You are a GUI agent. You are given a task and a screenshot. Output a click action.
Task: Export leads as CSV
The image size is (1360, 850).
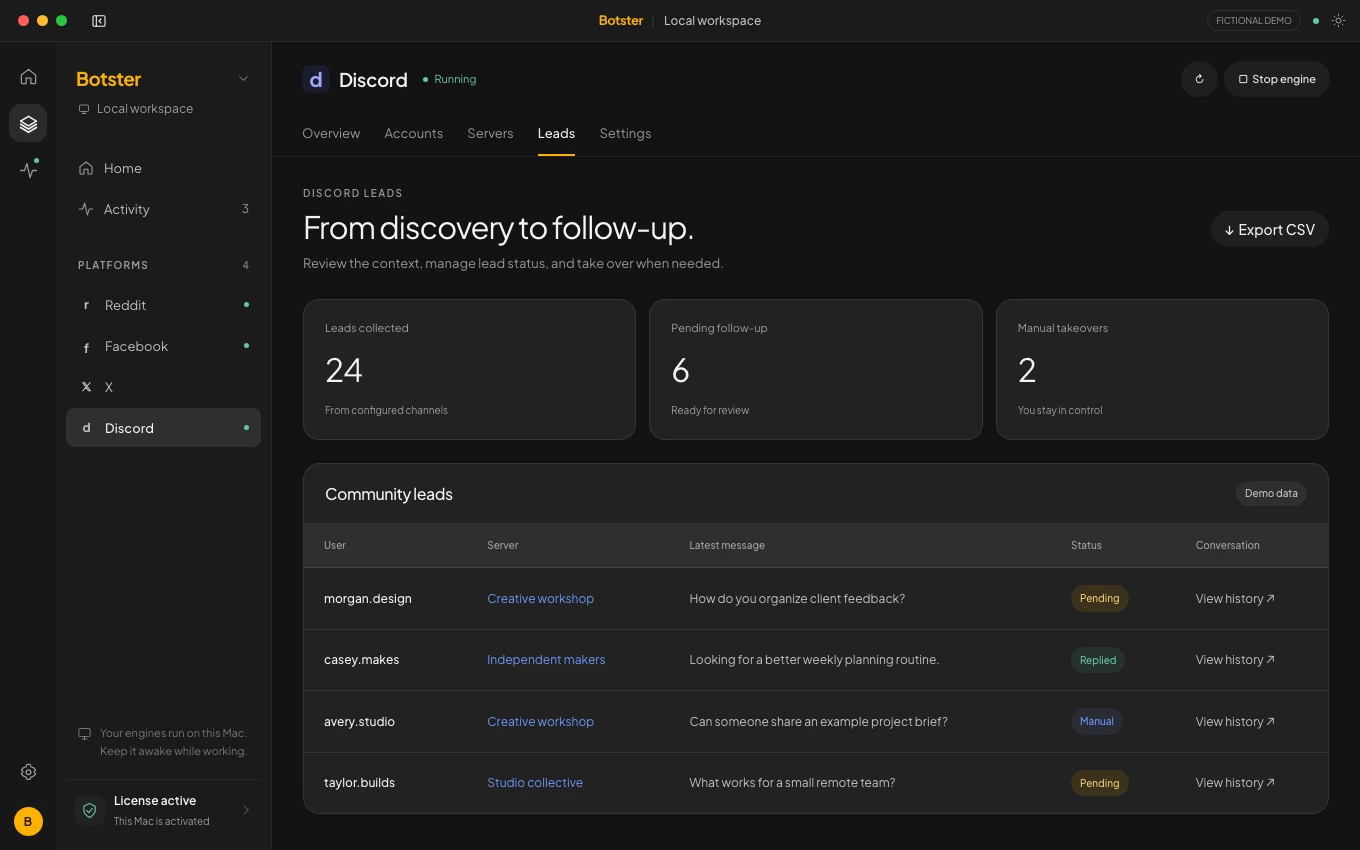1270,229
